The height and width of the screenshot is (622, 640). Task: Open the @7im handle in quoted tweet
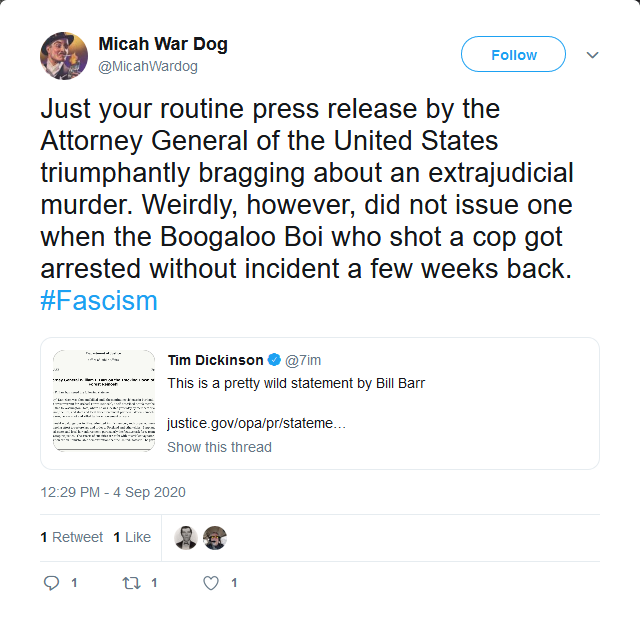pyautogui.click(x=303, y=360)
